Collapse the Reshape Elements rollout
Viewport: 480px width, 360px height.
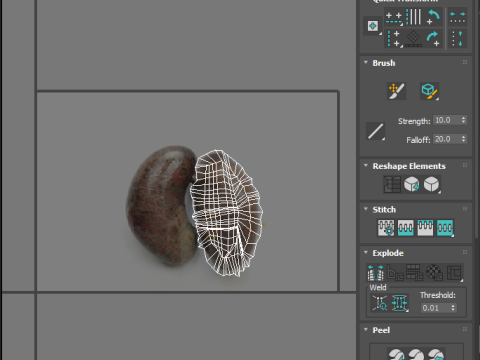tap(366, 166)
